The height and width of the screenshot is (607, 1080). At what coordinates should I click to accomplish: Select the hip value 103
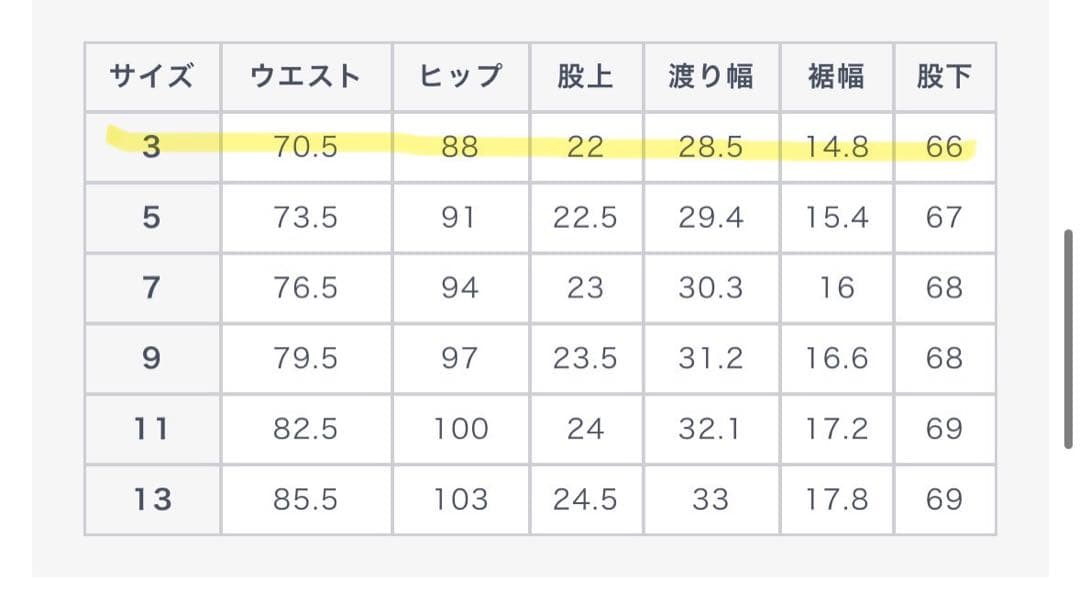click(x=459, y=499)
